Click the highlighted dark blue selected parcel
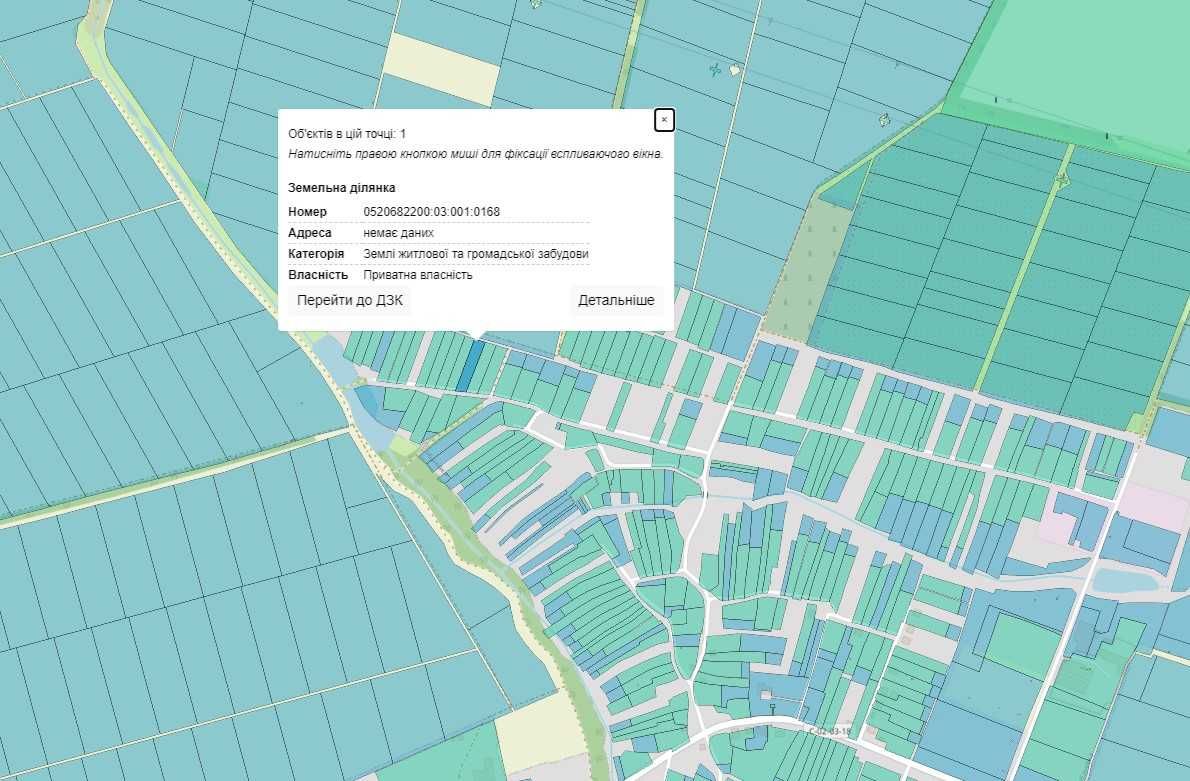 pyautogui.click(x=470, y=367)
